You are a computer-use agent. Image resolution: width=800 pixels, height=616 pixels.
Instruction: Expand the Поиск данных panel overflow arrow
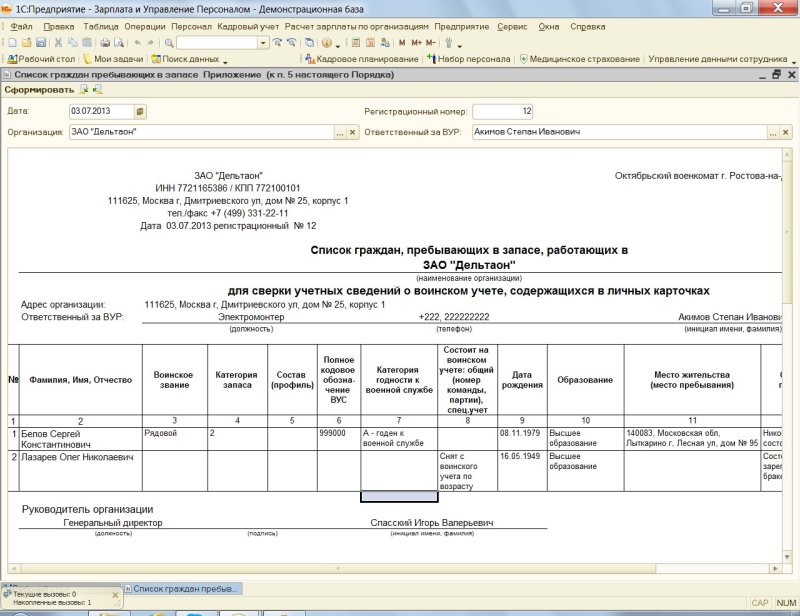pyautogui.click(x=225, y=61)
